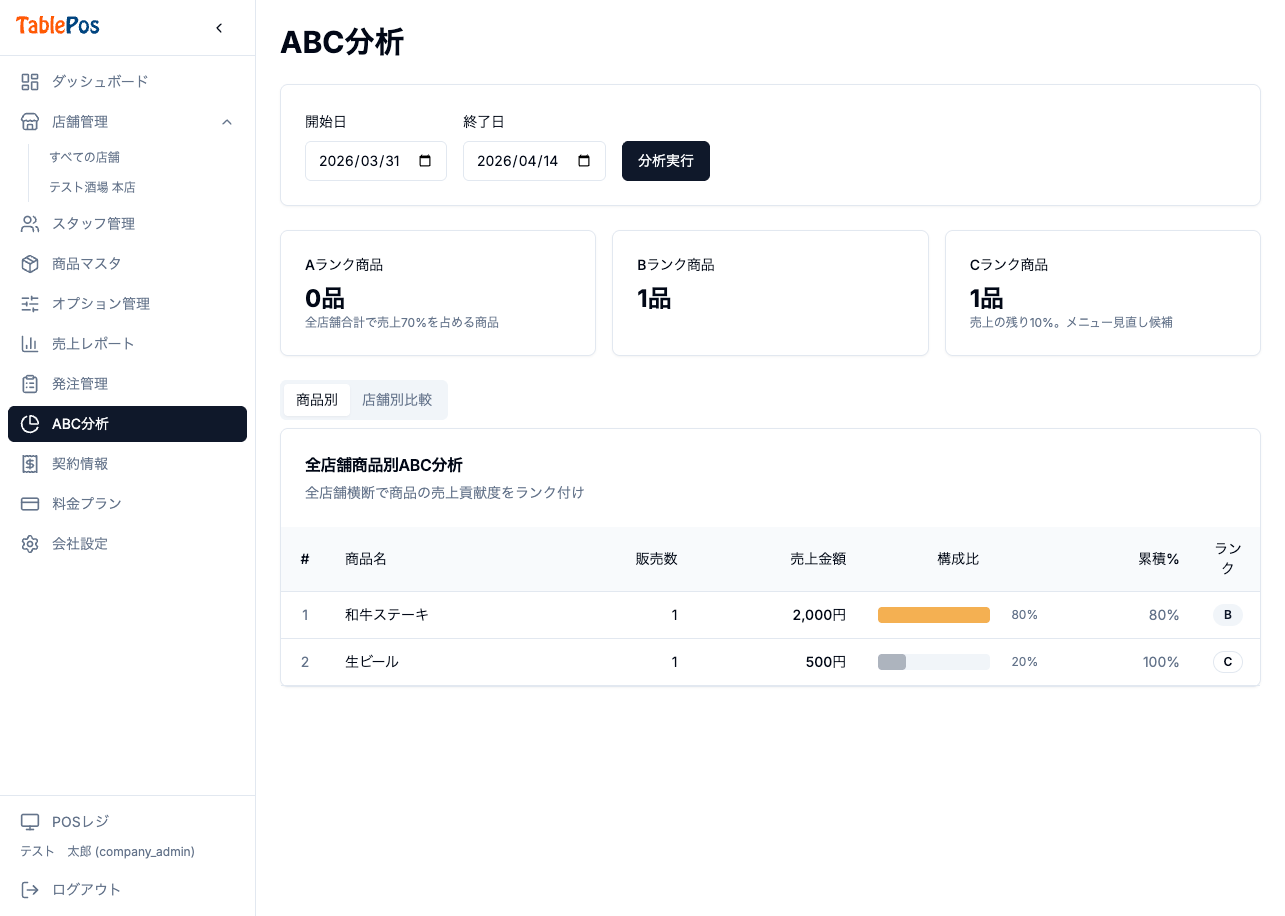This screenshot has height=916, width=1285.
Task: Click user name テスト 太郎 (company_admin)
Action: [x=108, y=852]
